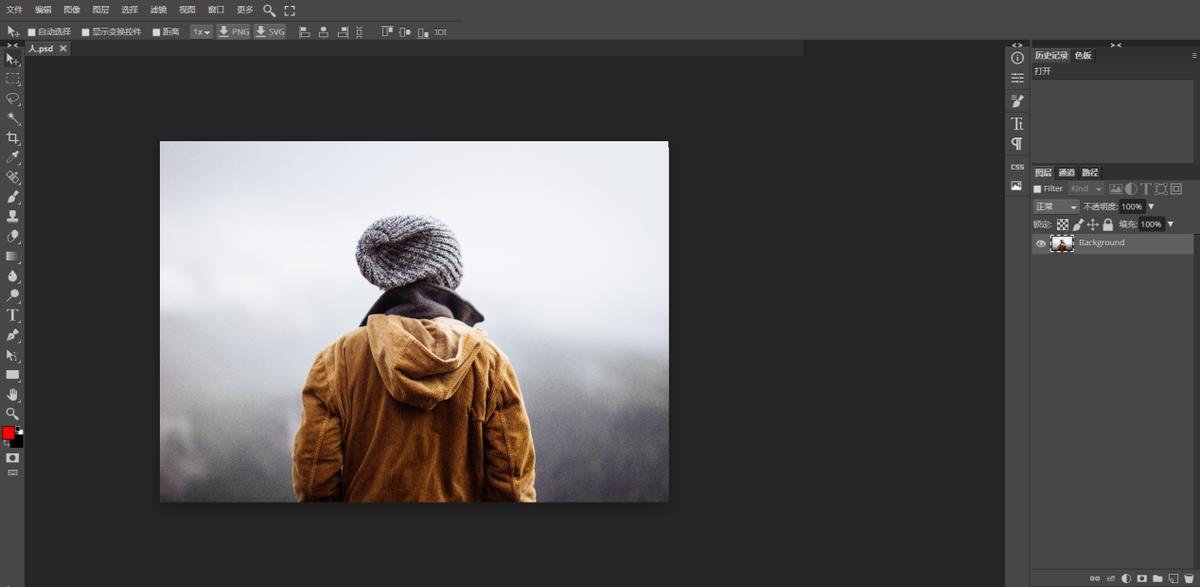The image size is (1200, 587).
Task: Select the Eraser tool
Action: click(x=13, y=237)
